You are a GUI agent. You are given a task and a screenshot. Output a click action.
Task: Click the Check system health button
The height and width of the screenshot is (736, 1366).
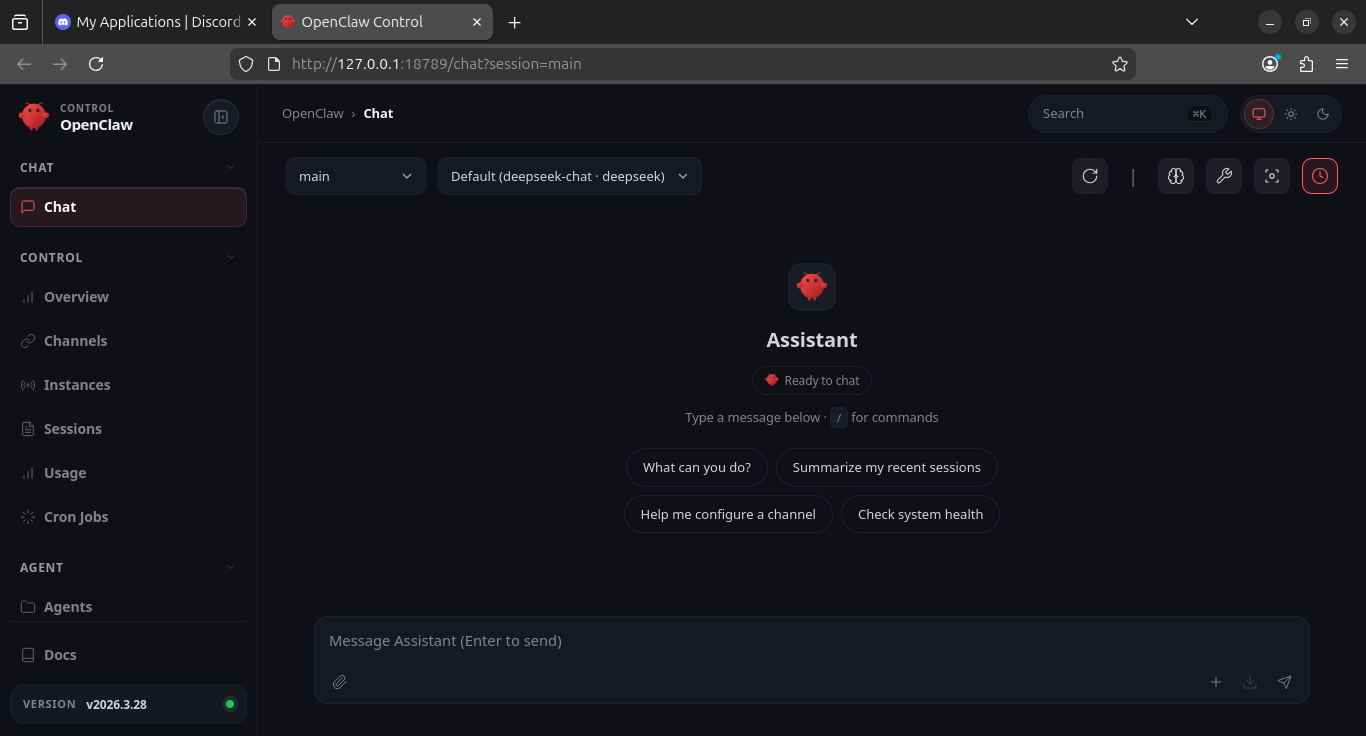(920, 514)
